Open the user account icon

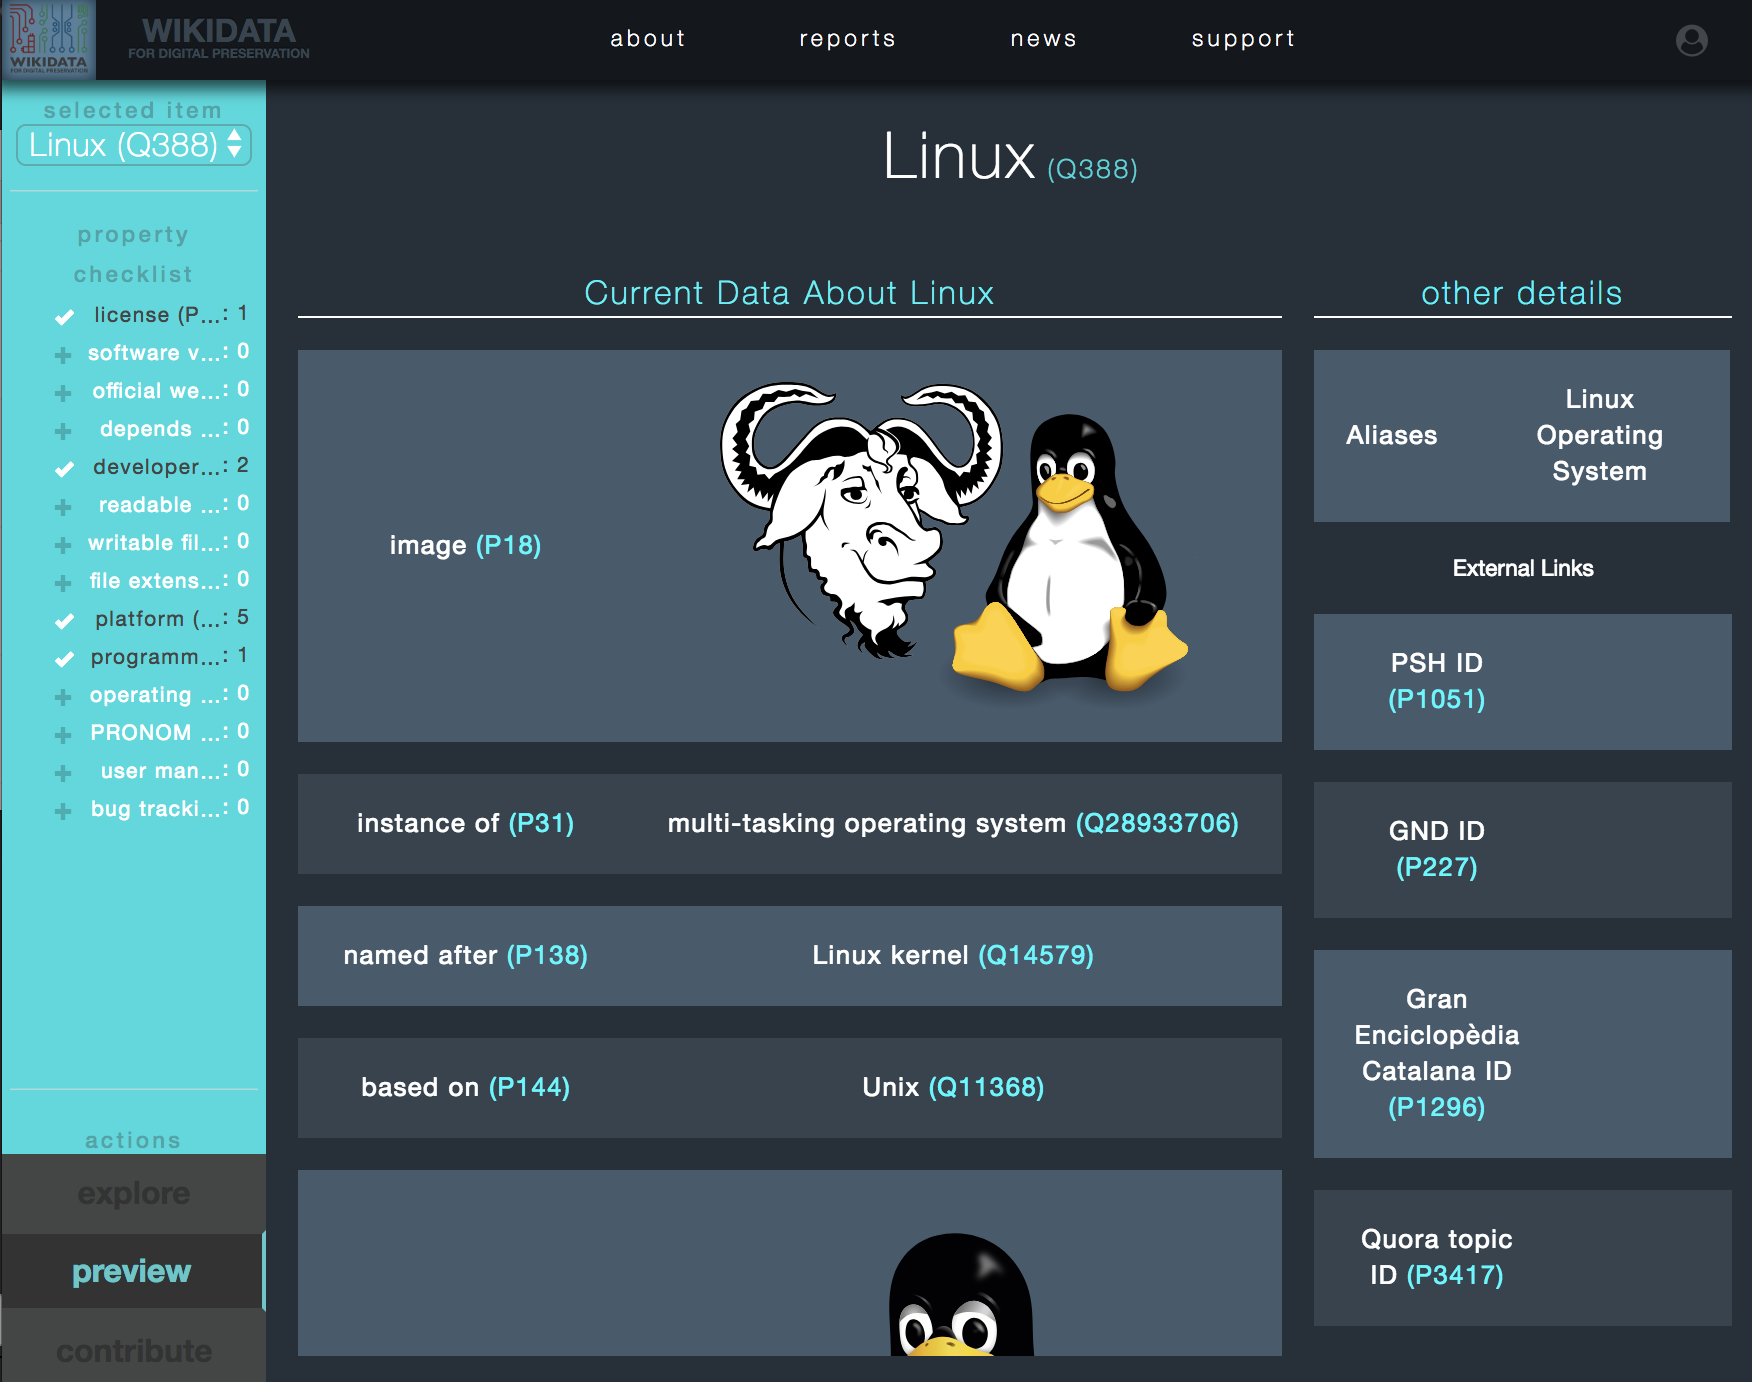coord(1691,40)
